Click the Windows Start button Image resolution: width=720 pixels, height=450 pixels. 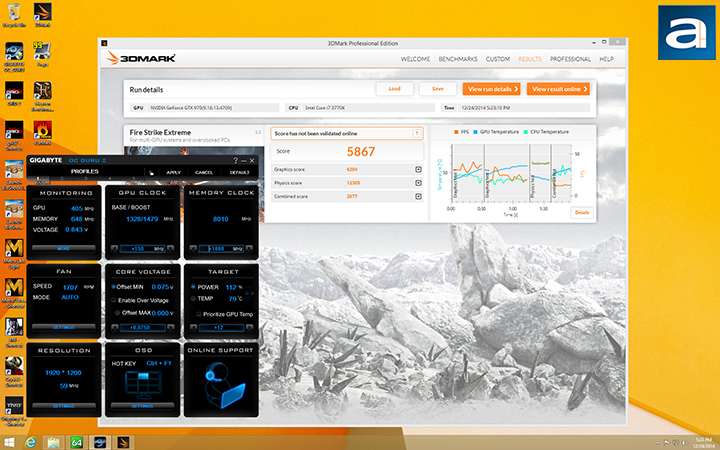click(x=9, y=441)
